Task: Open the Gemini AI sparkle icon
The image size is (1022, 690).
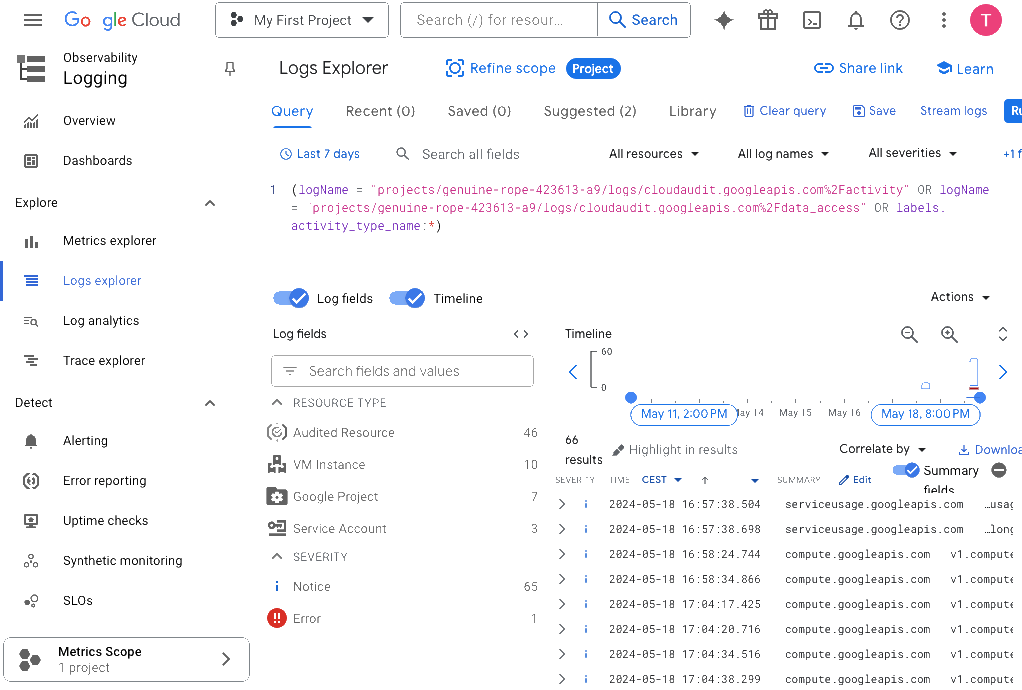Action: click(724, 20)
